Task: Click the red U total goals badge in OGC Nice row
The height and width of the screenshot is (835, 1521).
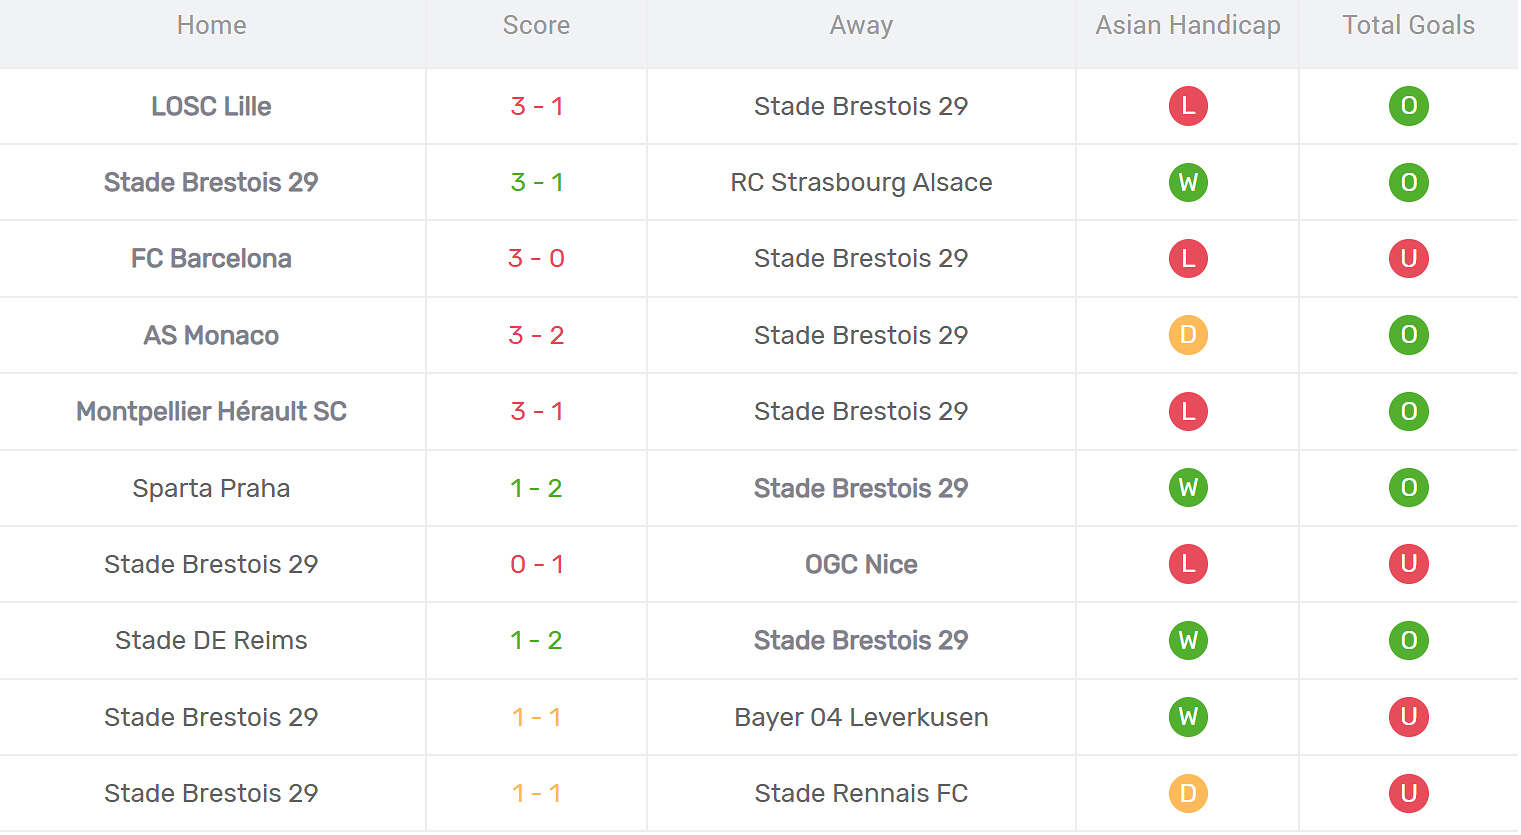Action: 1408,564
